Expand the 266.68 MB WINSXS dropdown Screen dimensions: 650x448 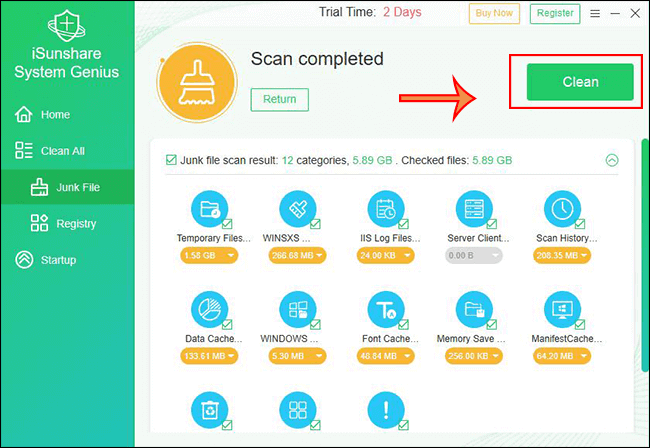click(297, 255)
